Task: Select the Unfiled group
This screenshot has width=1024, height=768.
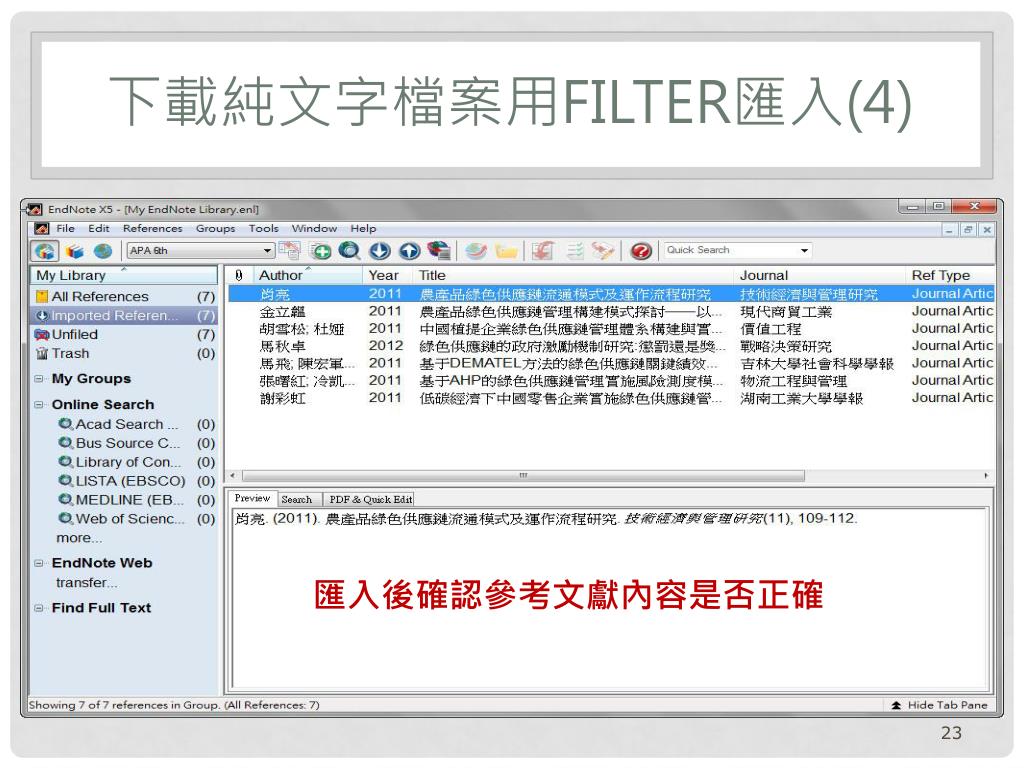Action: [x=125, y=334]
